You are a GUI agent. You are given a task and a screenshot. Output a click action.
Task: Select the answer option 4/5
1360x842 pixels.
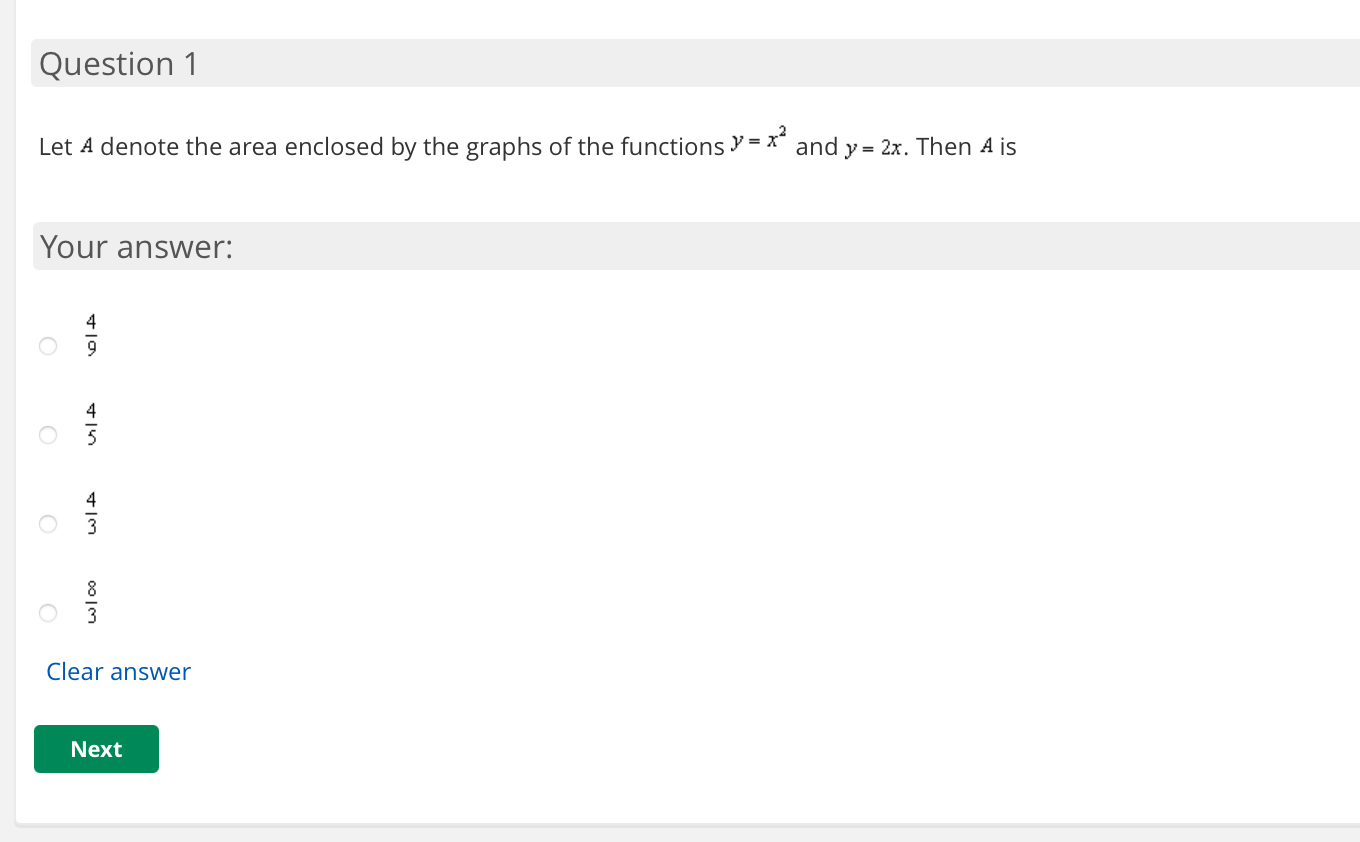pos(47,435)
